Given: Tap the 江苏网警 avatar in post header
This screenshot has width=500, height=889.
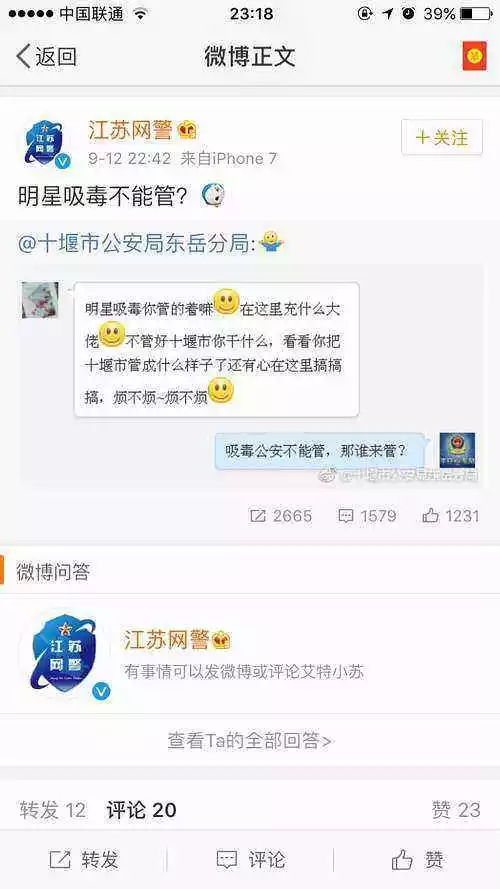Looking at the screenshot, I should 47,143.
